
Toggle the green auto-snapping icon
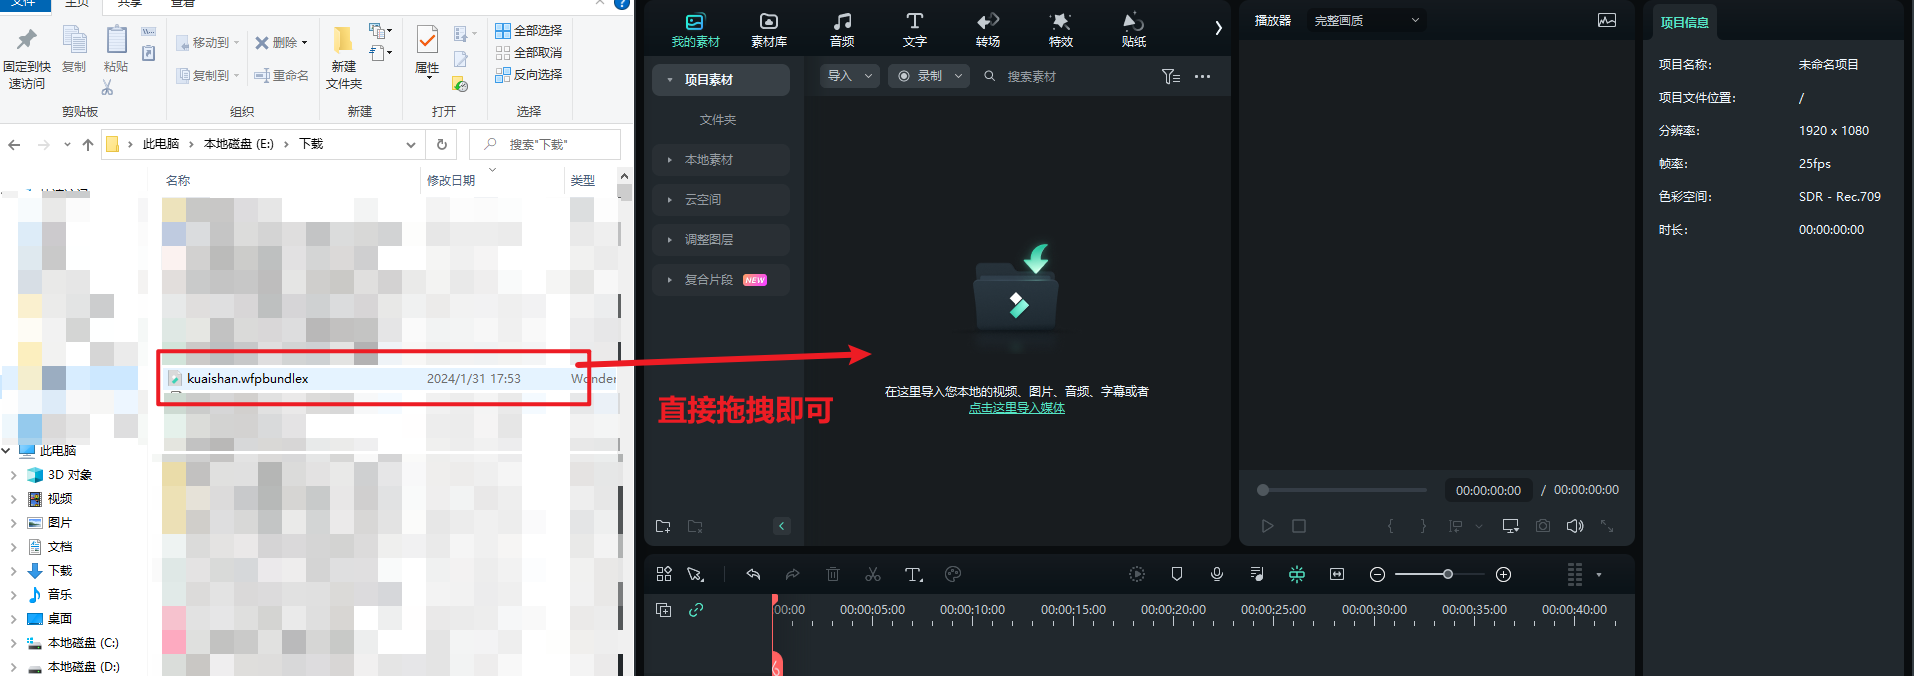pos(1297,574)
